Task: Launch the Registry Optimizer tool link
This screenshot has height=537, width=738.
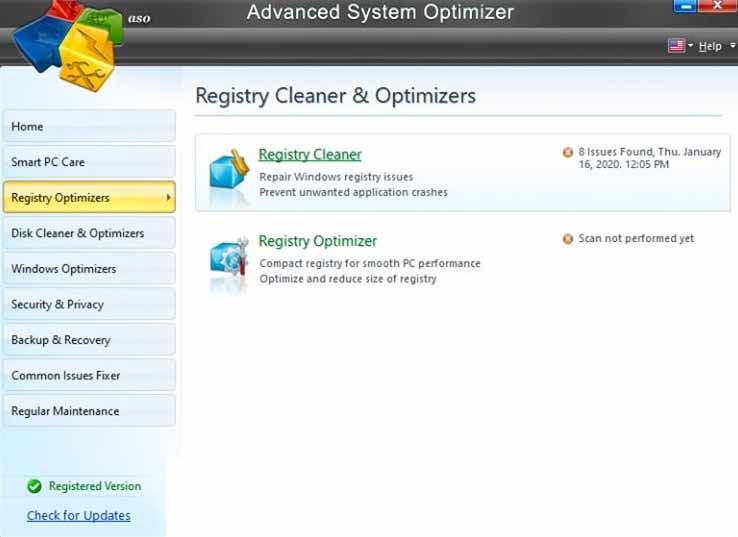Action: (x=318, y=241)
